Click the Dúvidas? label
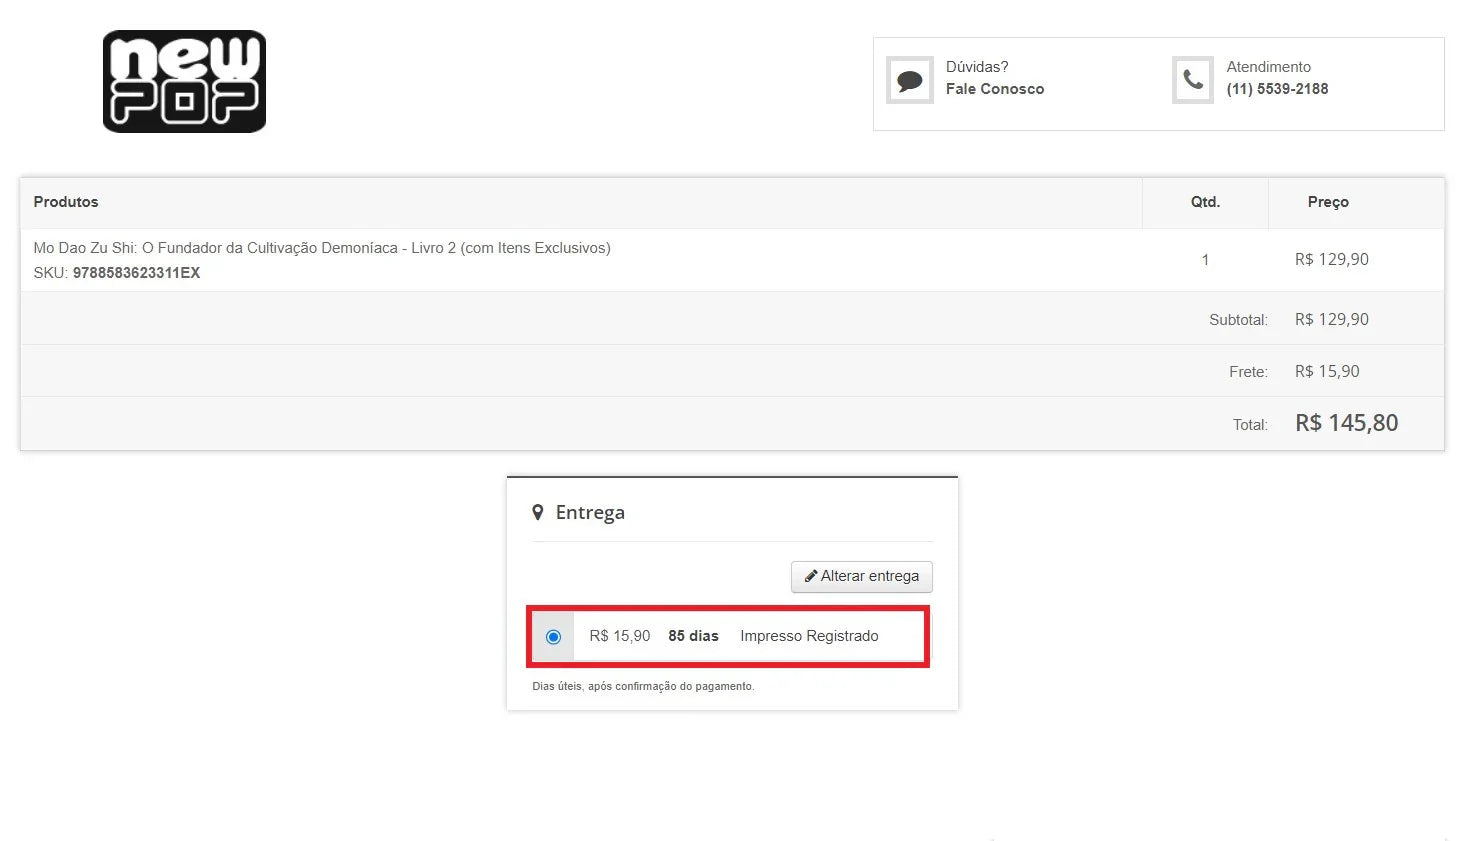This screenshot has width=1465, height=841. (x=976, y=67)
